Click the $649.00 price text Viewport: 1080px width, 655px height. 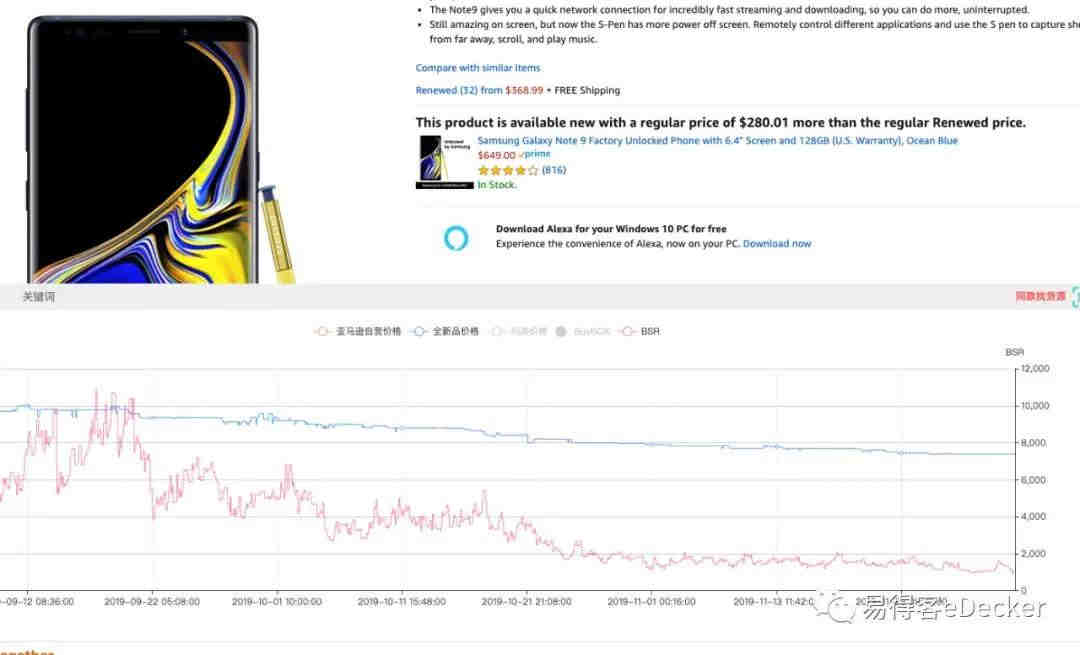(x=496, y=156)
